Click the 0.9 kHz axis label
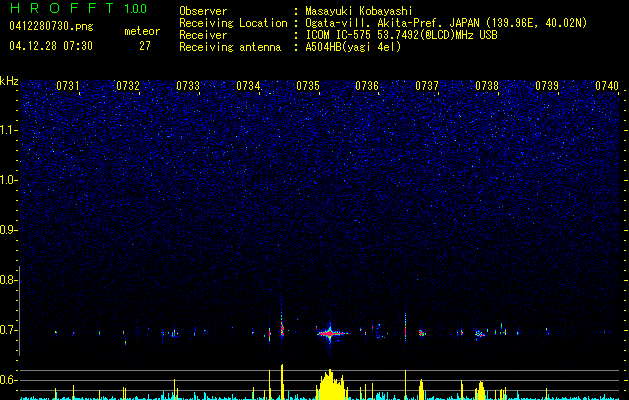 8,229
